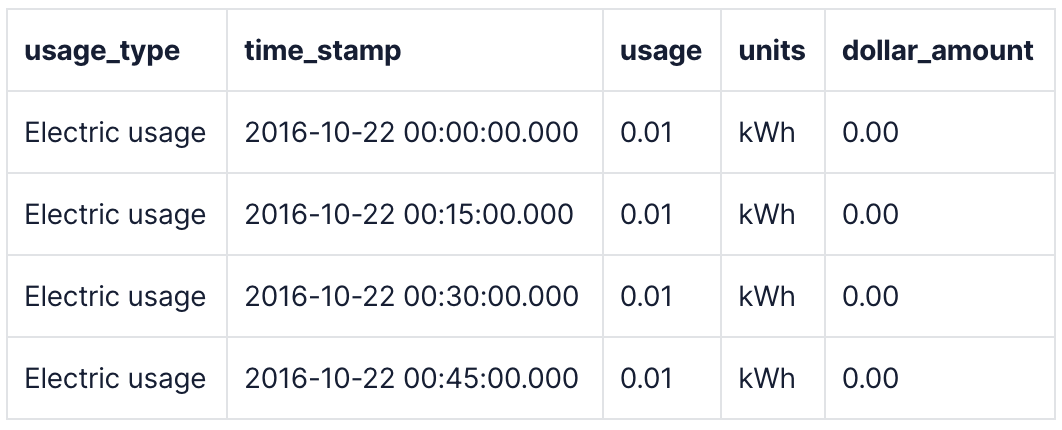
Task: Select Electric usage in the 00:45:00 row
Action: coord(115,378)
